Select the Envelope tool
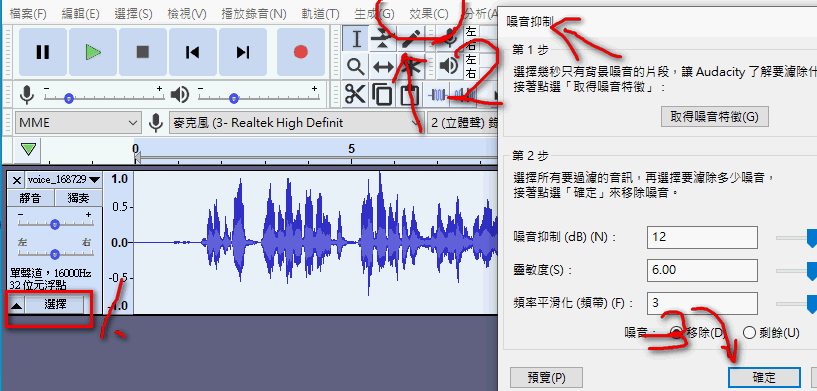Viewport: 817px width, 391px height. (x=383, y=39)
